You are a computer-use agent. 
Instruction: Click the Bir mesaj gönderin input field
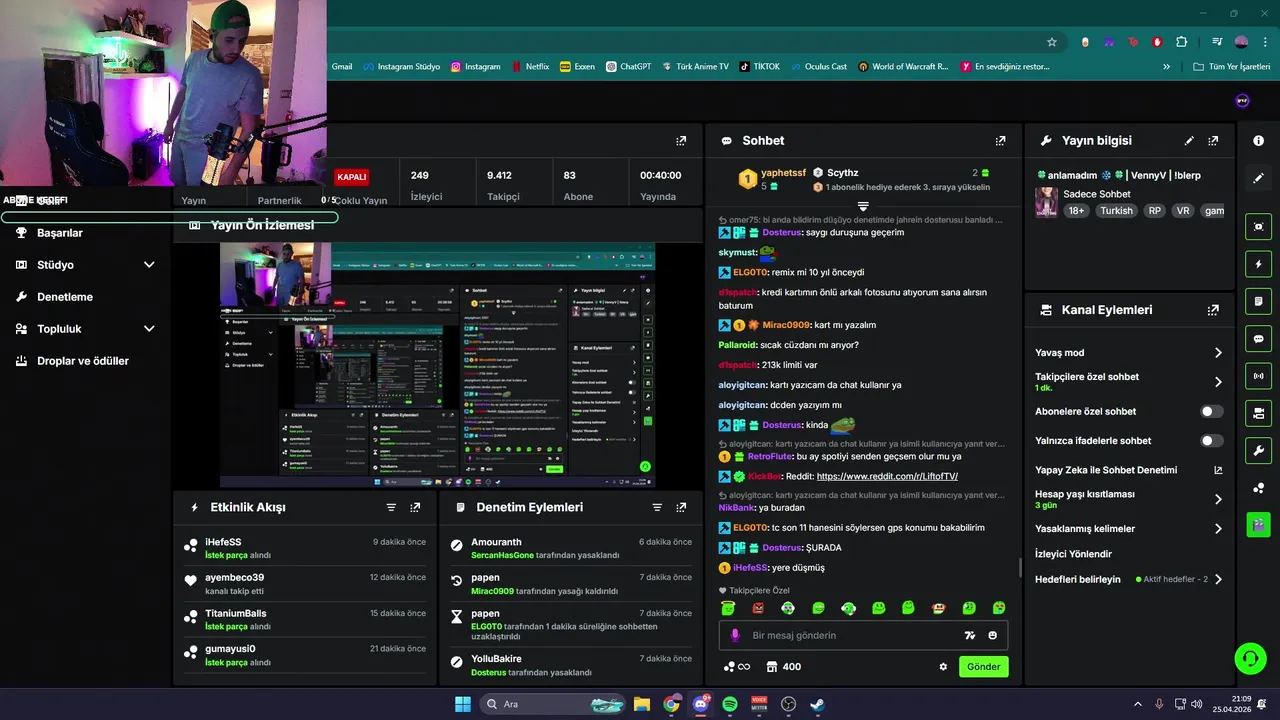pos(863,635)
